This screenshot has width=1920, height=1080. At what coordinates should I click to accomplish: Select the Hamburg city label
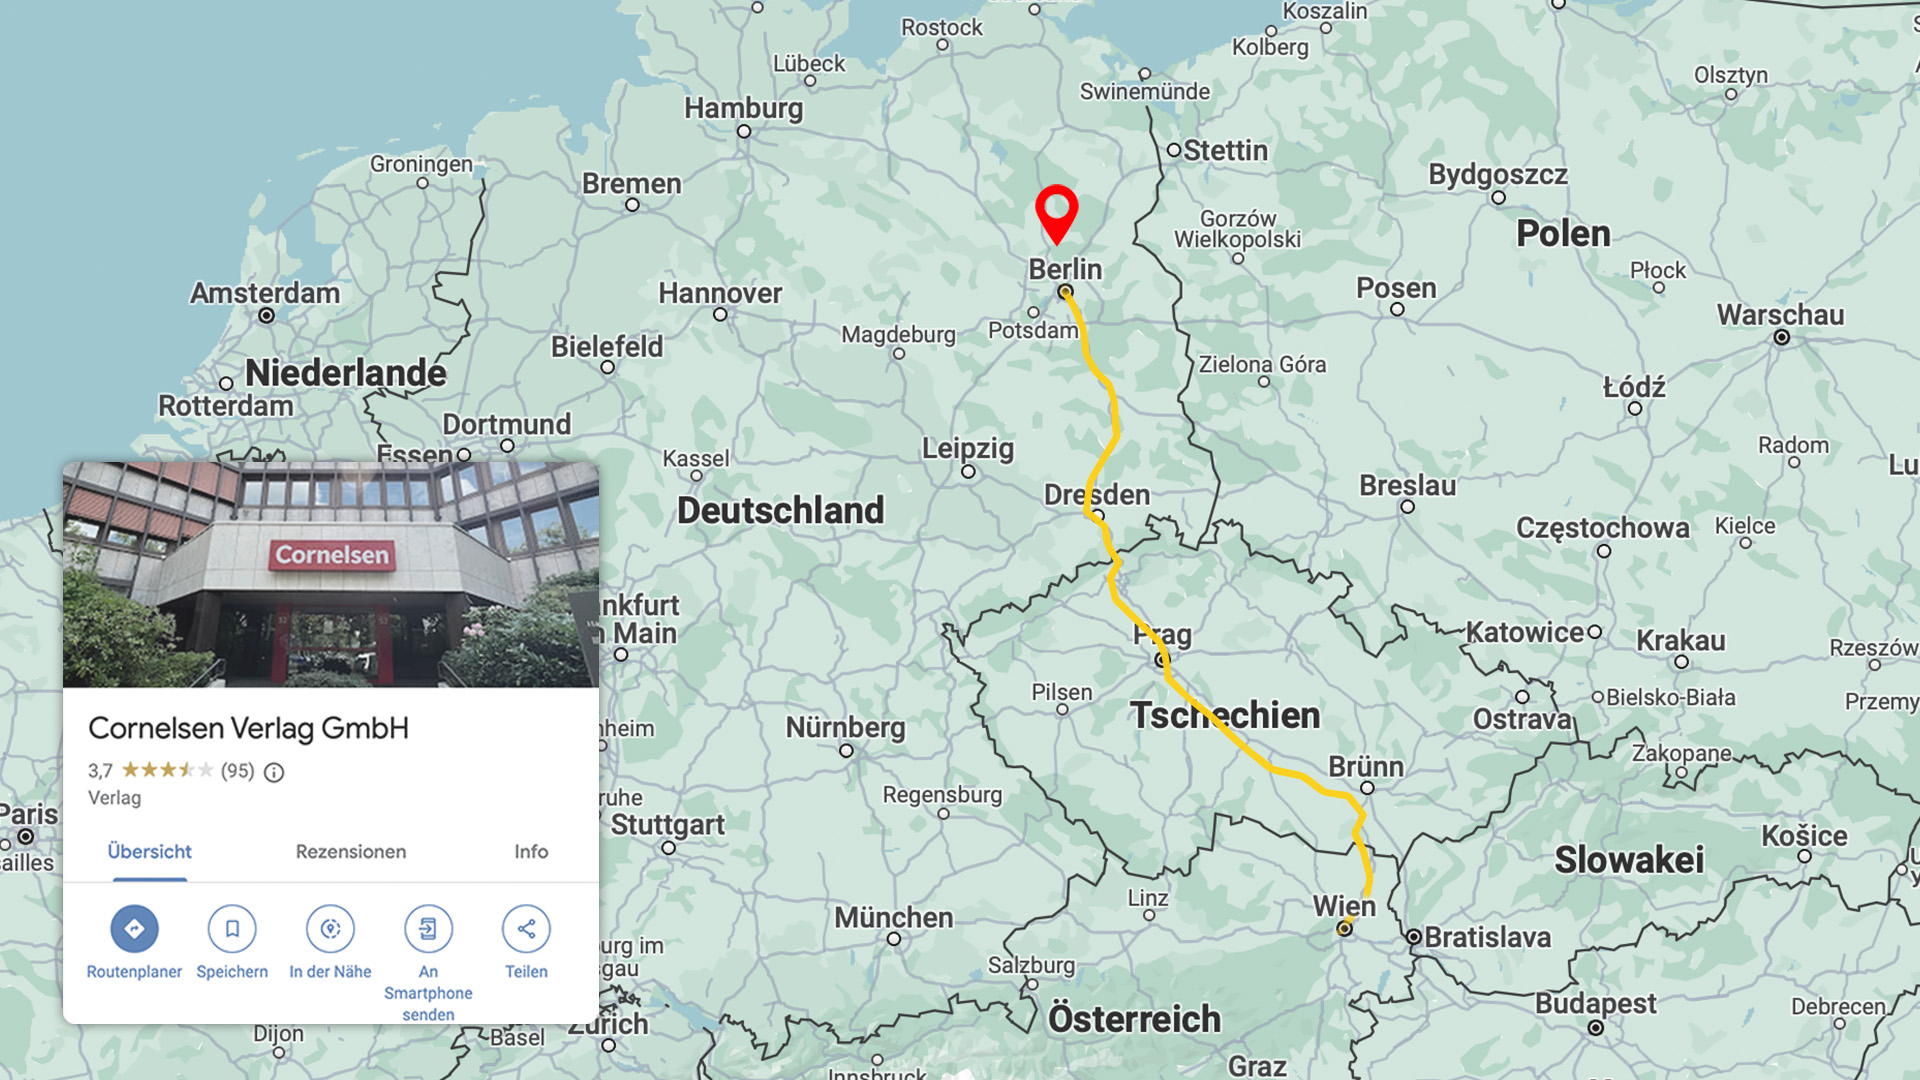click(743, 108)
